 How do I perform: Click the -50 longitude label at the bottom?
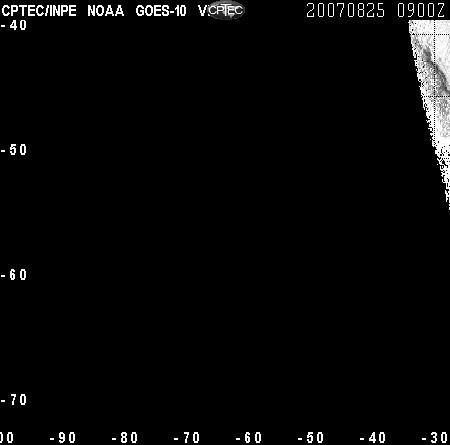(311, 438)
